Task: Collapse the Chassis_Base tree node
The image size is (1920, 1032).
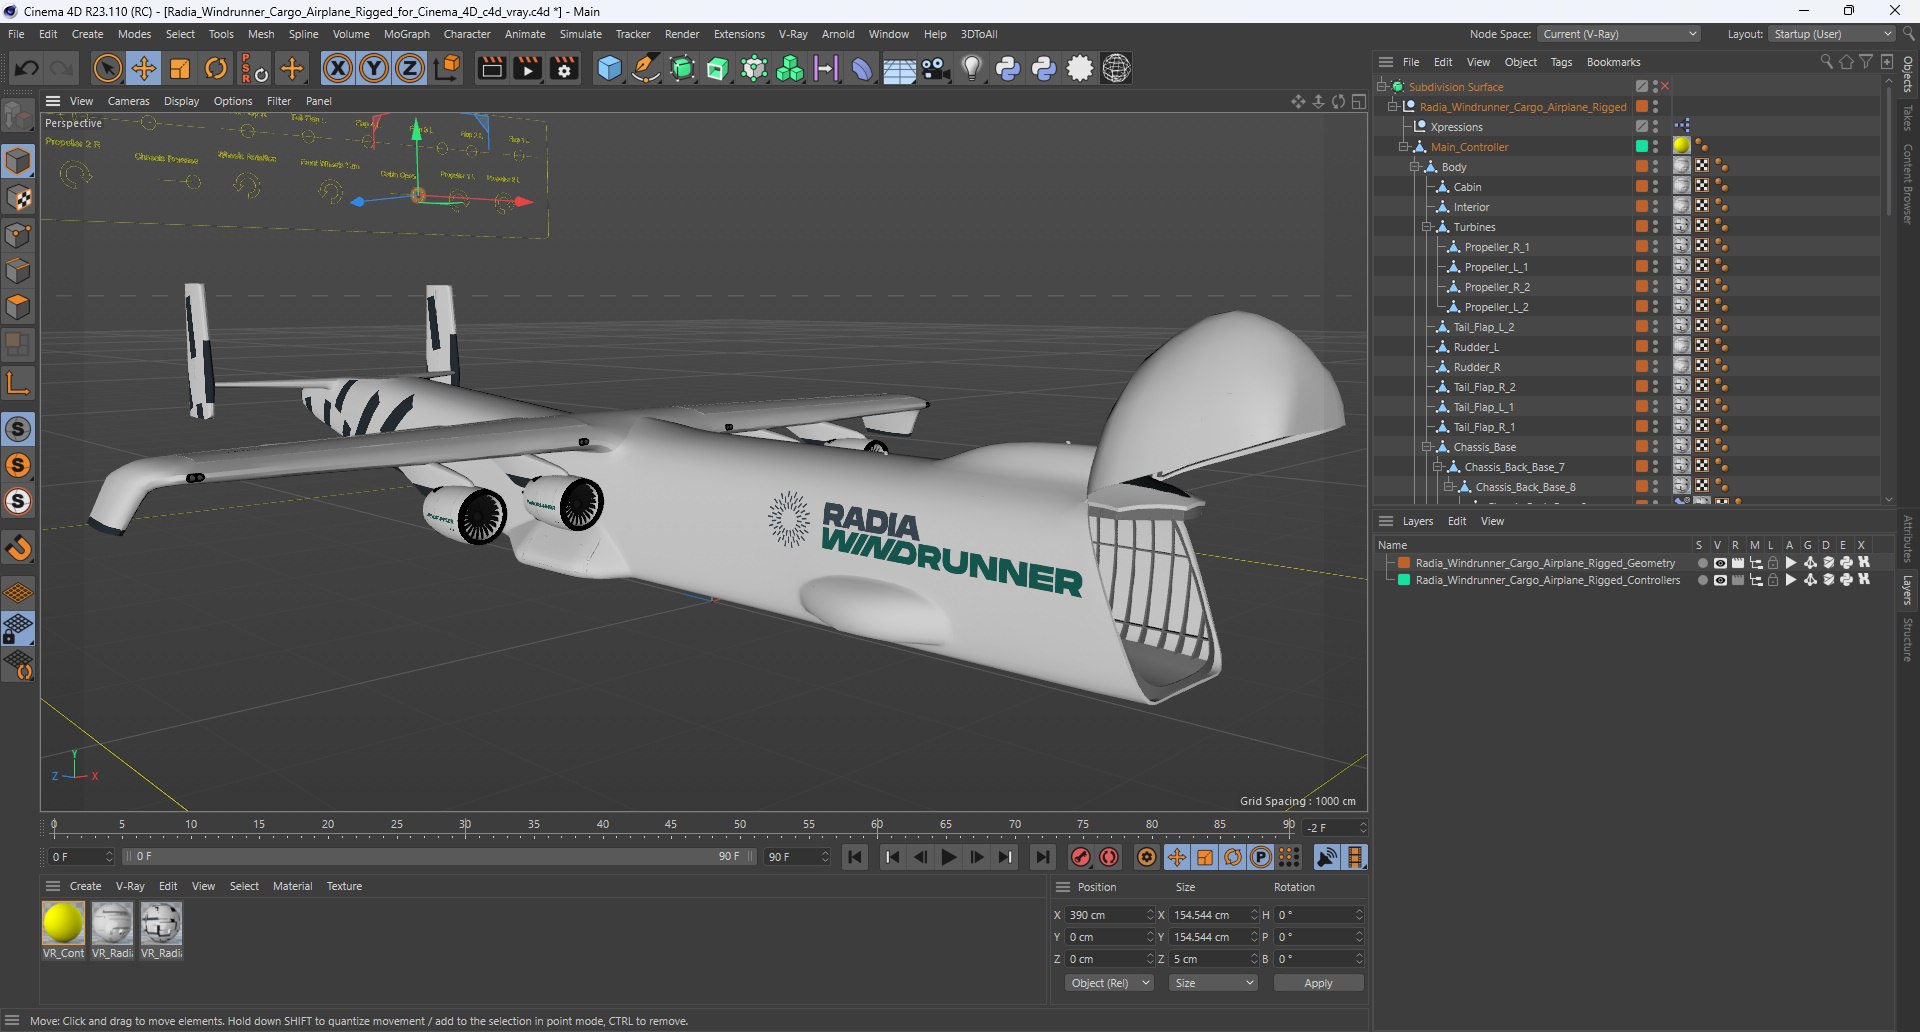Action: pyautogui.click(x=1426, y=447)
